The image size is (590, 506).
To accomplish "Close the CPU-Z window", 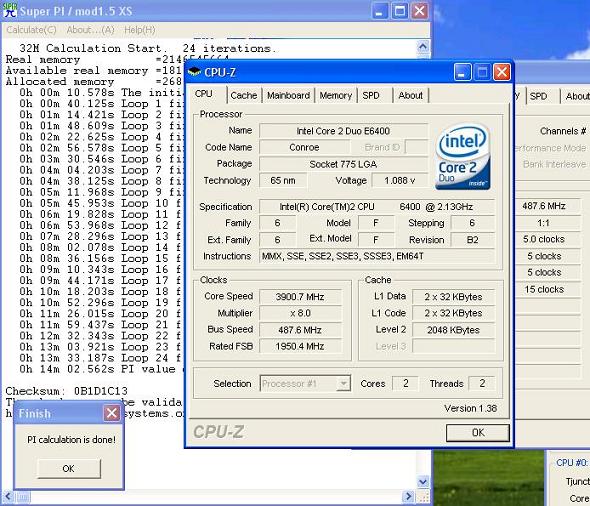I will (502, 72).
